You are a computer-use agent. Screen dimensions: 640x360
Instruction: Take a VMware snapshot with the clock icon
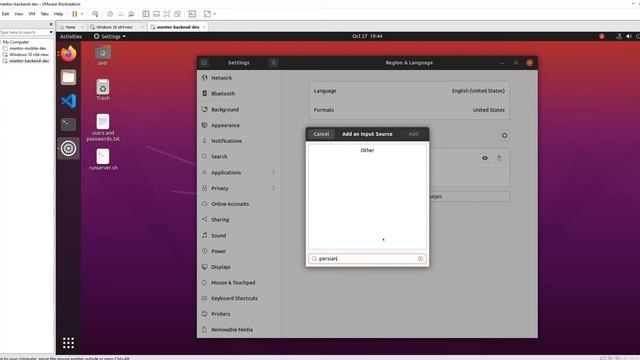[x=110, y=14]
